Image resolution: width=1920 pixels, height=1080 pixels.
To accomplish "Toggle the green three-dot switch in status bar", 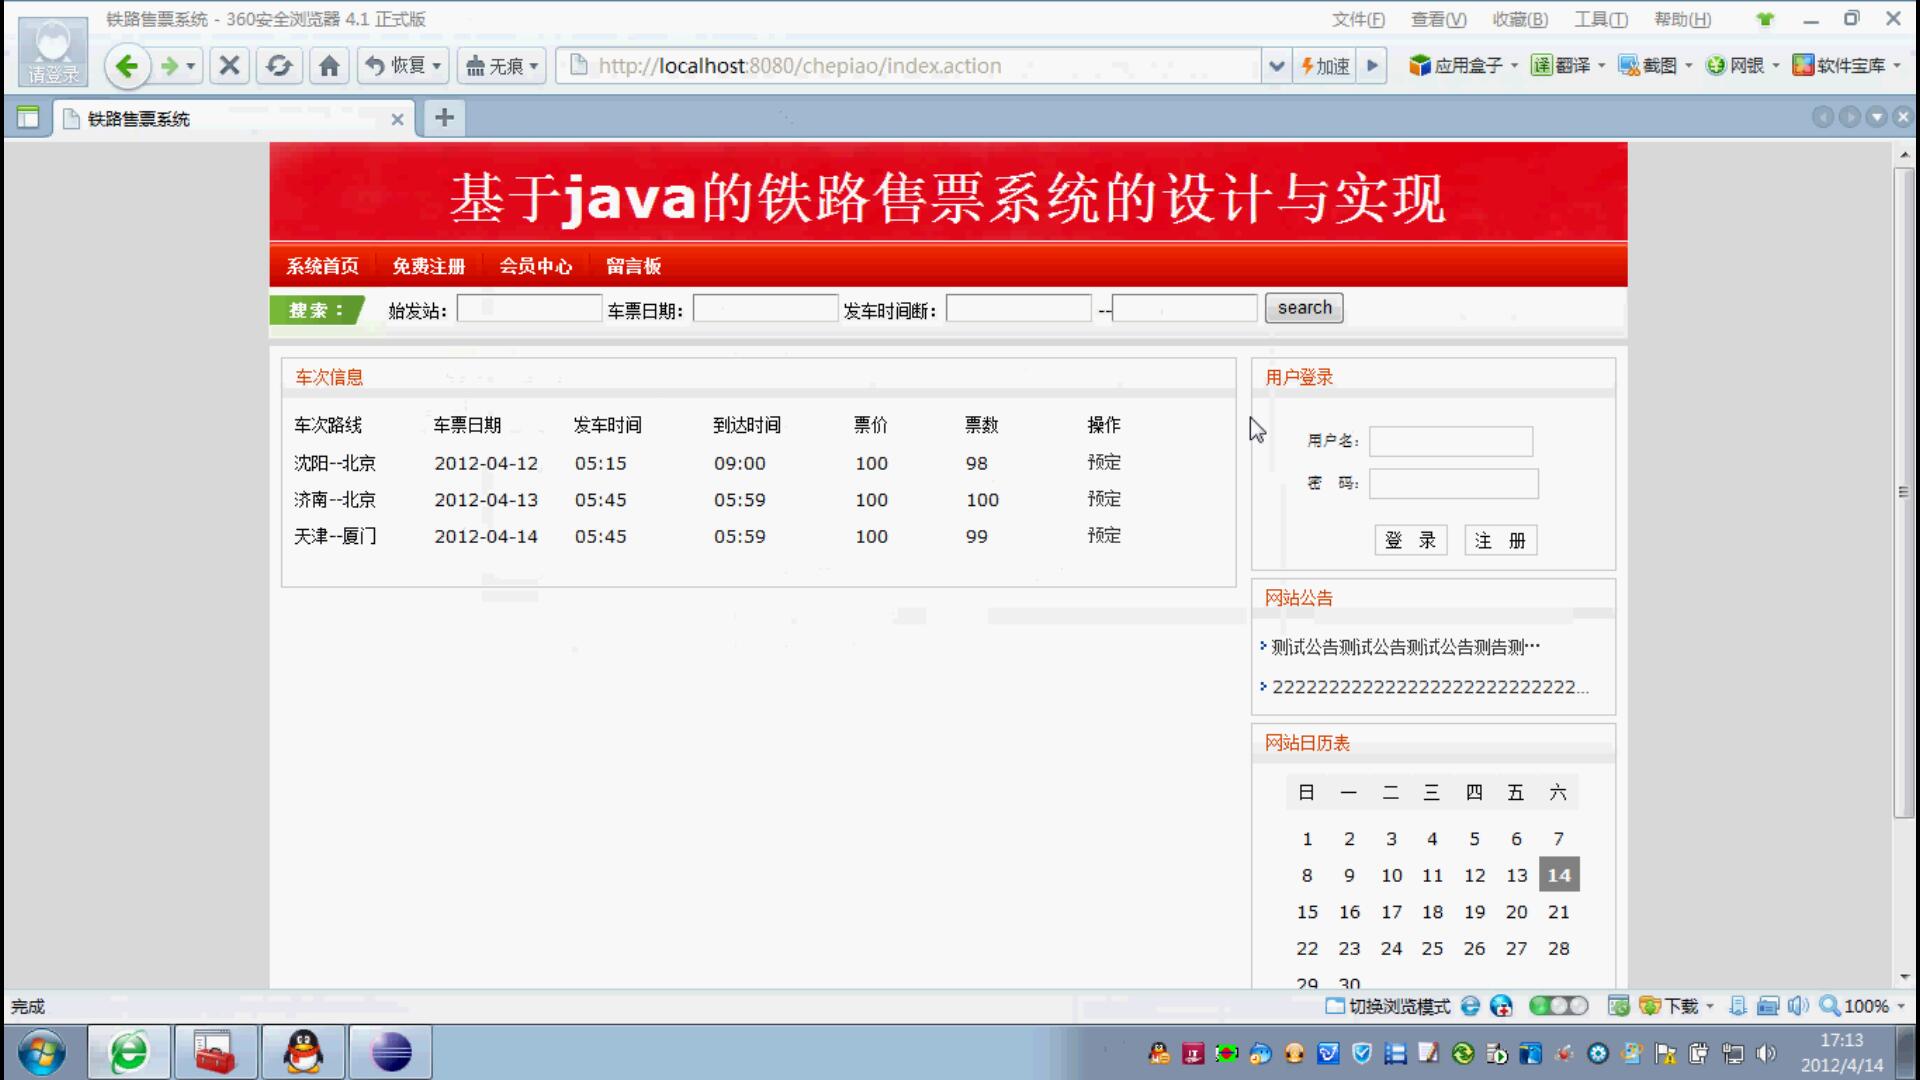I will click(x=1558, y=1006).
